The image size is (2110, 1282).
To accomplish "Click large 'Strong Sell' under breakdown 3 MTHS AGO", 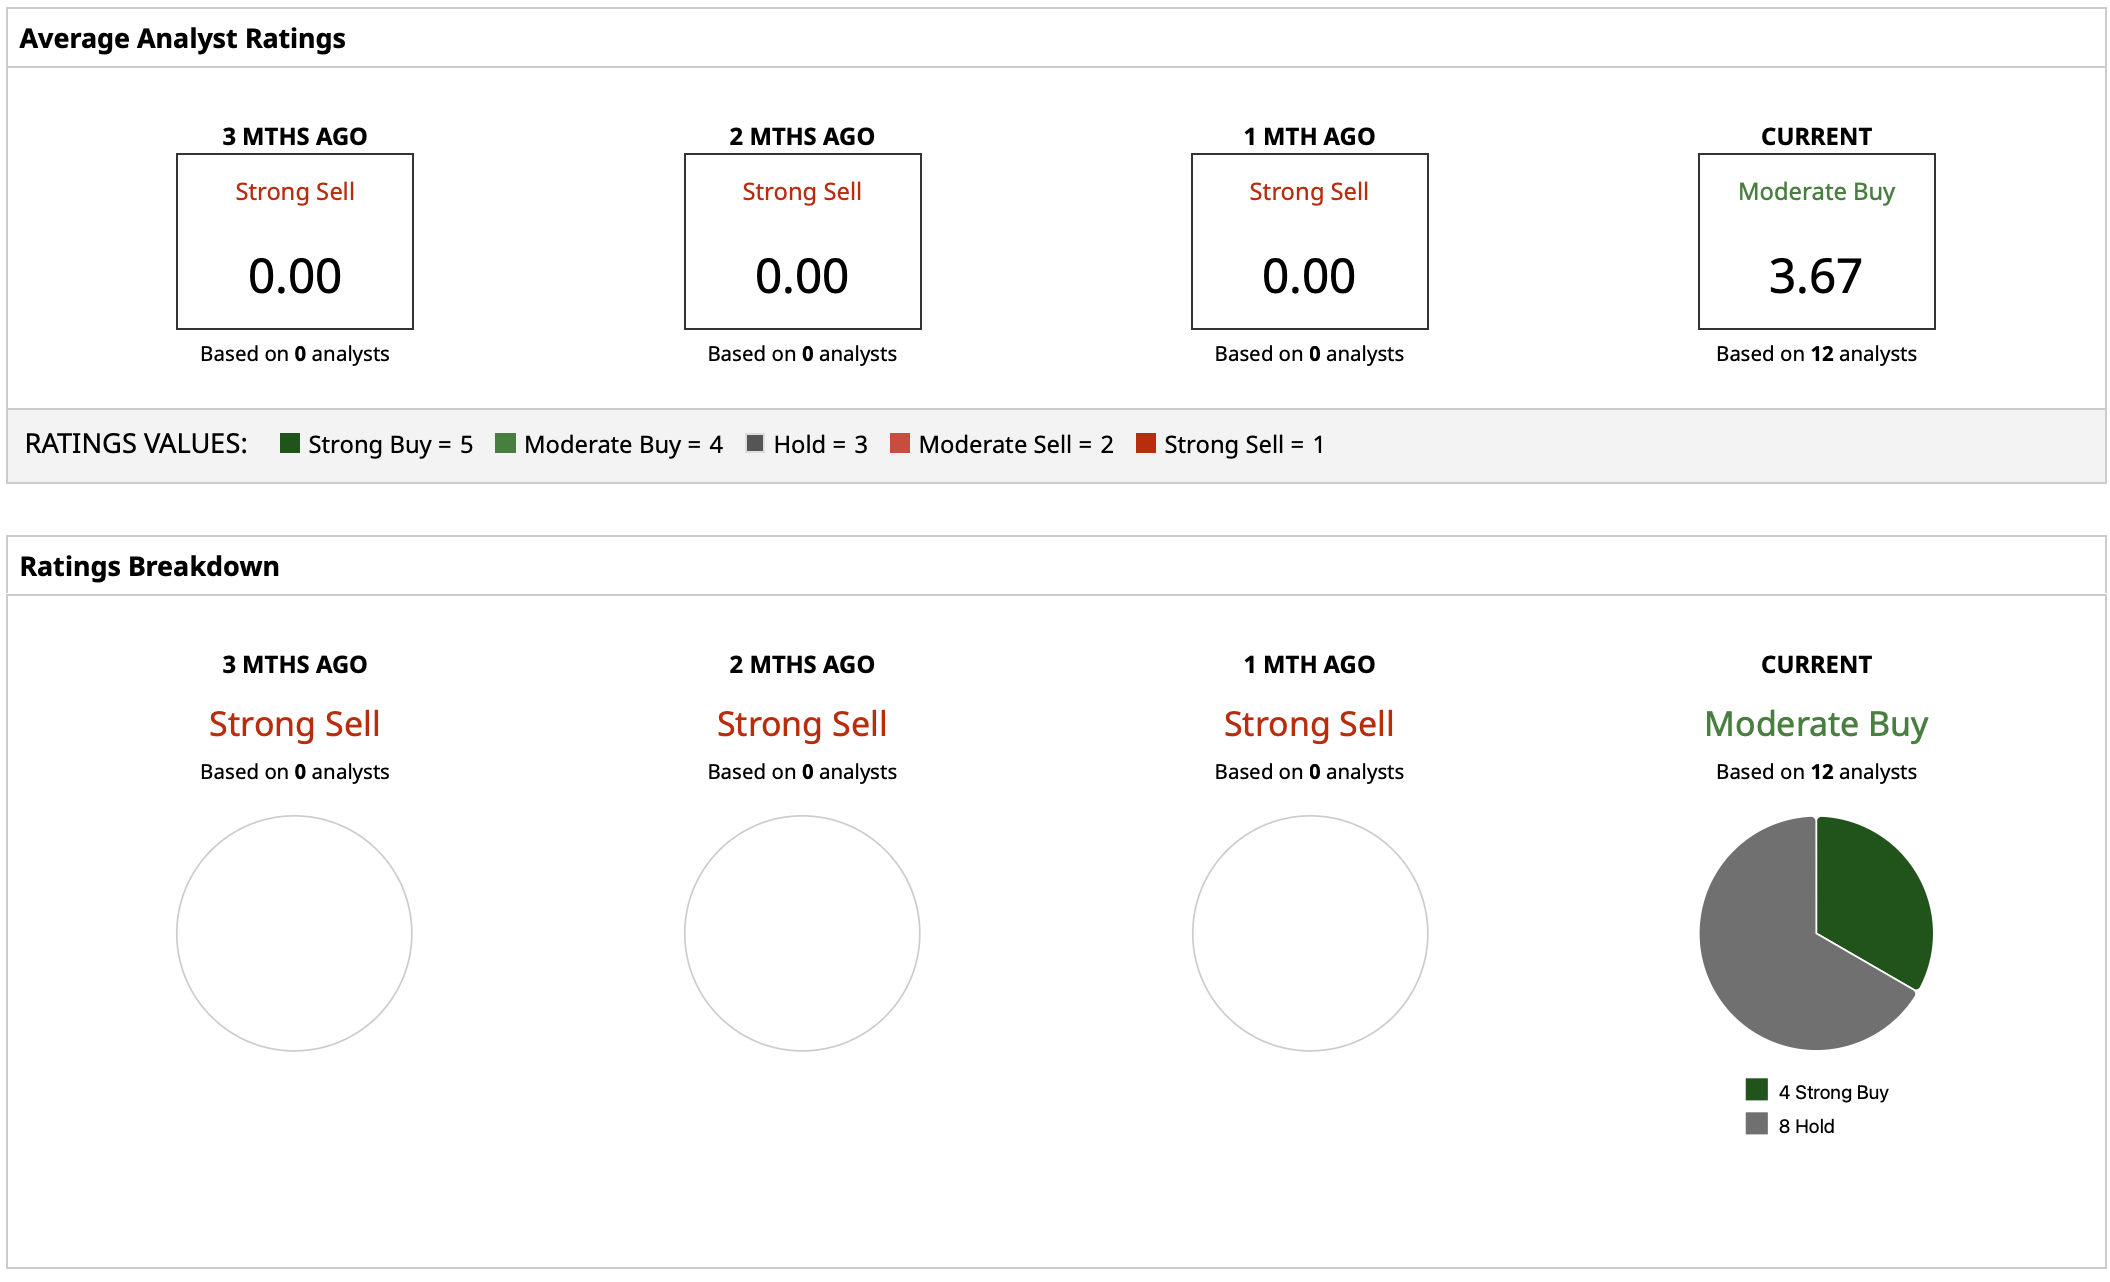I will pos(294,724).
